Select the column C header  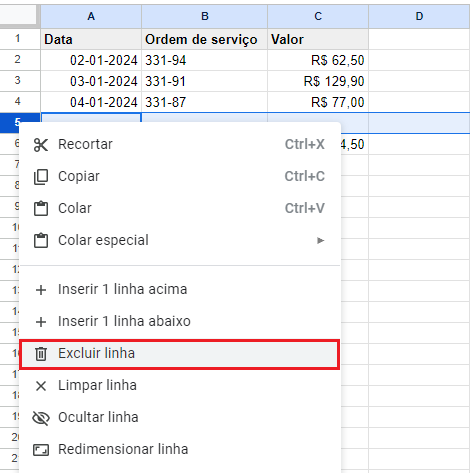pos(318,16)
